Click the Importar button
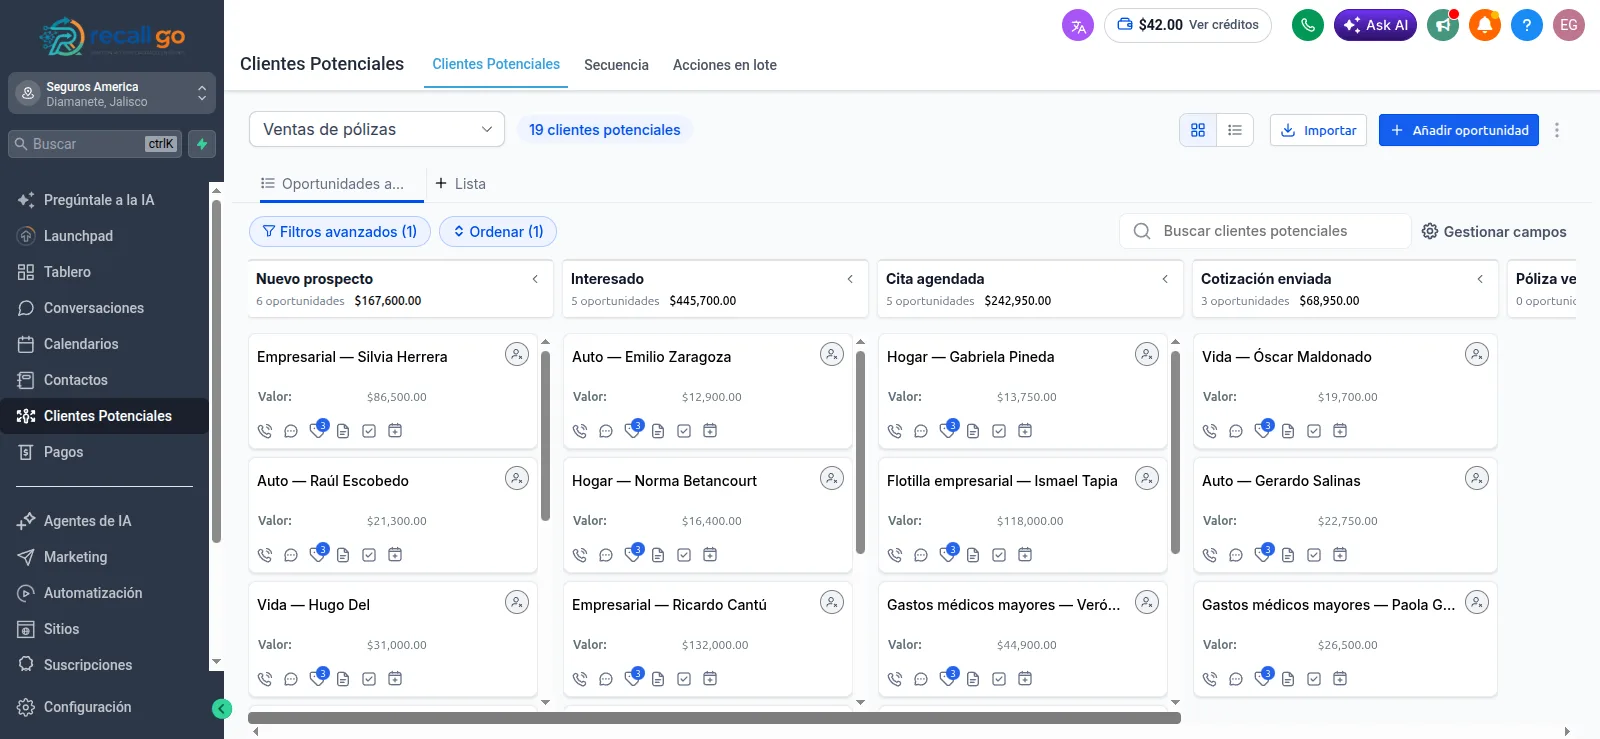1600x739 pixels. click(x=1318, y=130)
